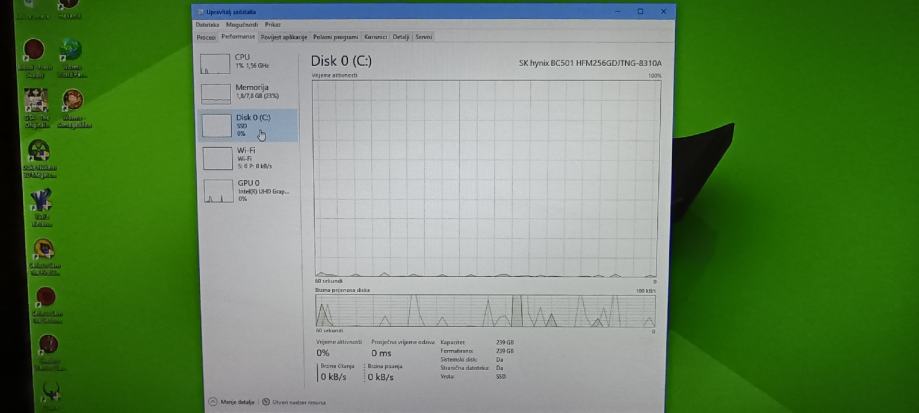Click the resource monitor icon at bottom

coord(266,402)
